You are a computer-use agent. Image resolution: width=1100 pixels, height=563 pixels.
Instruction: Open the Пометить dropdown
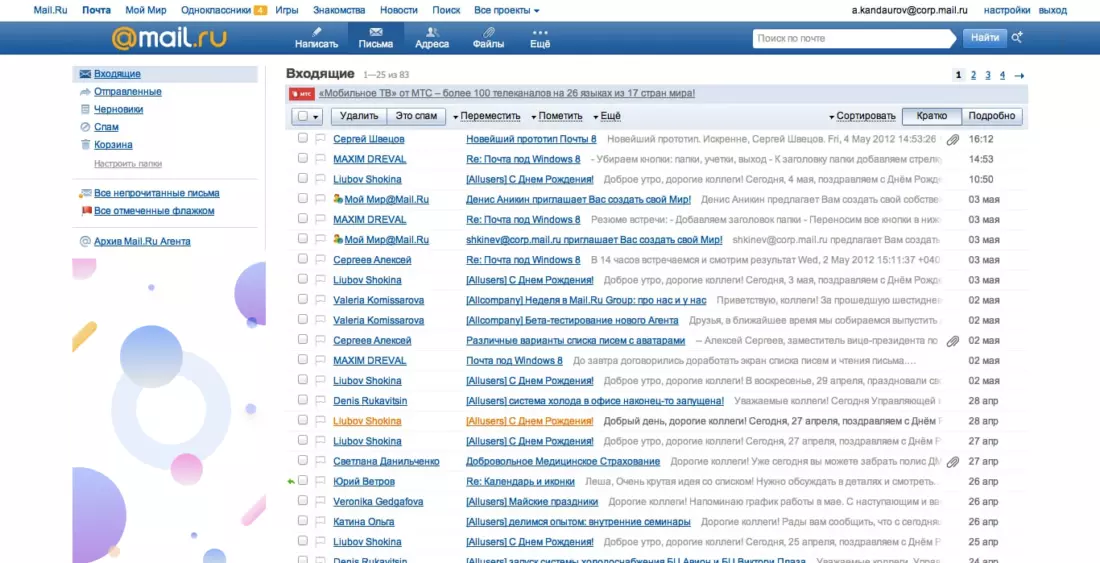point(557,116)
